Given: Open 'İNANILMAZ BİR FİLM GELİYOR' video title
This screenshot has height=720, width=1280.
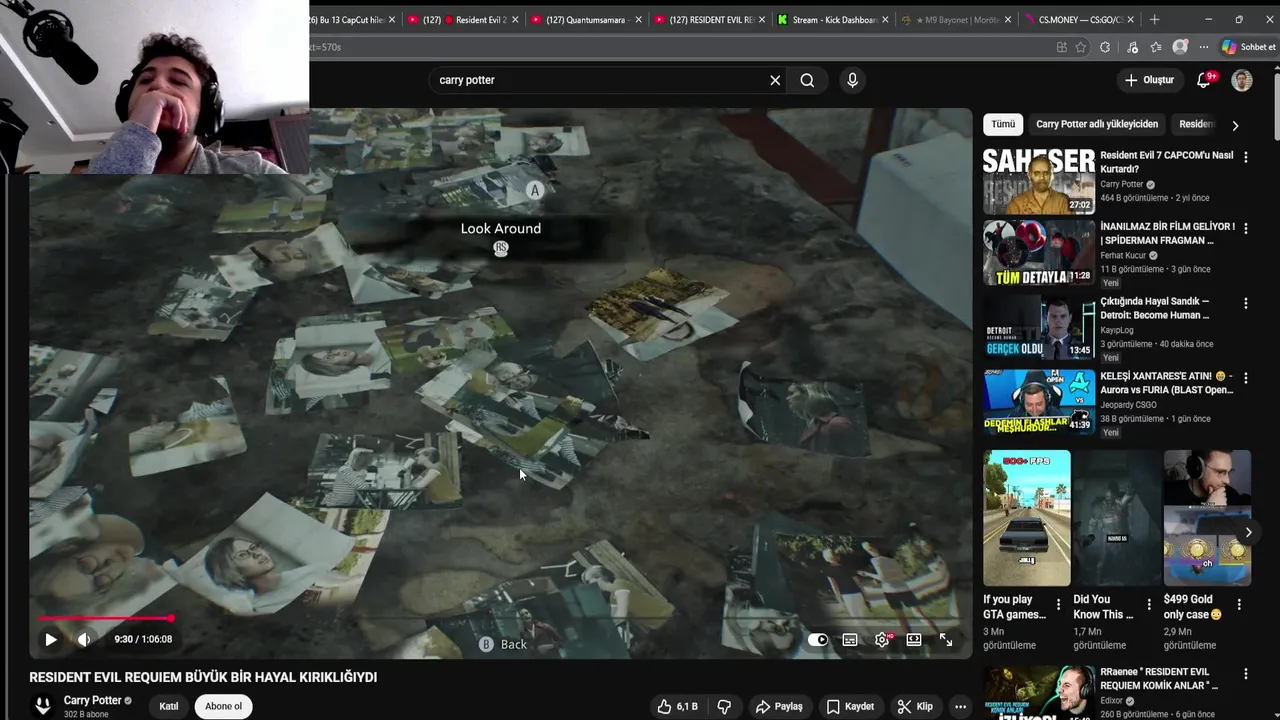Looking at the screenshot, I should [1167, 233].
